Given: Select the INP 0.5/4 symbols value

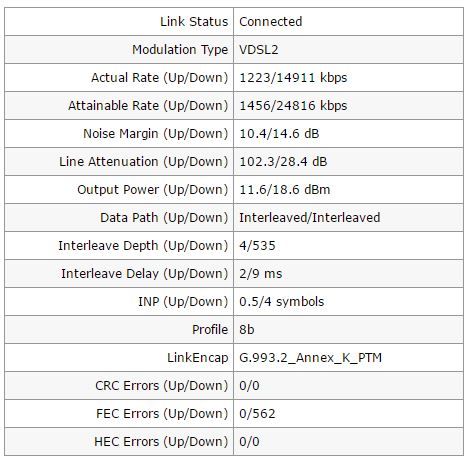Looking at the screenshot, I should [x=282, y=302].
